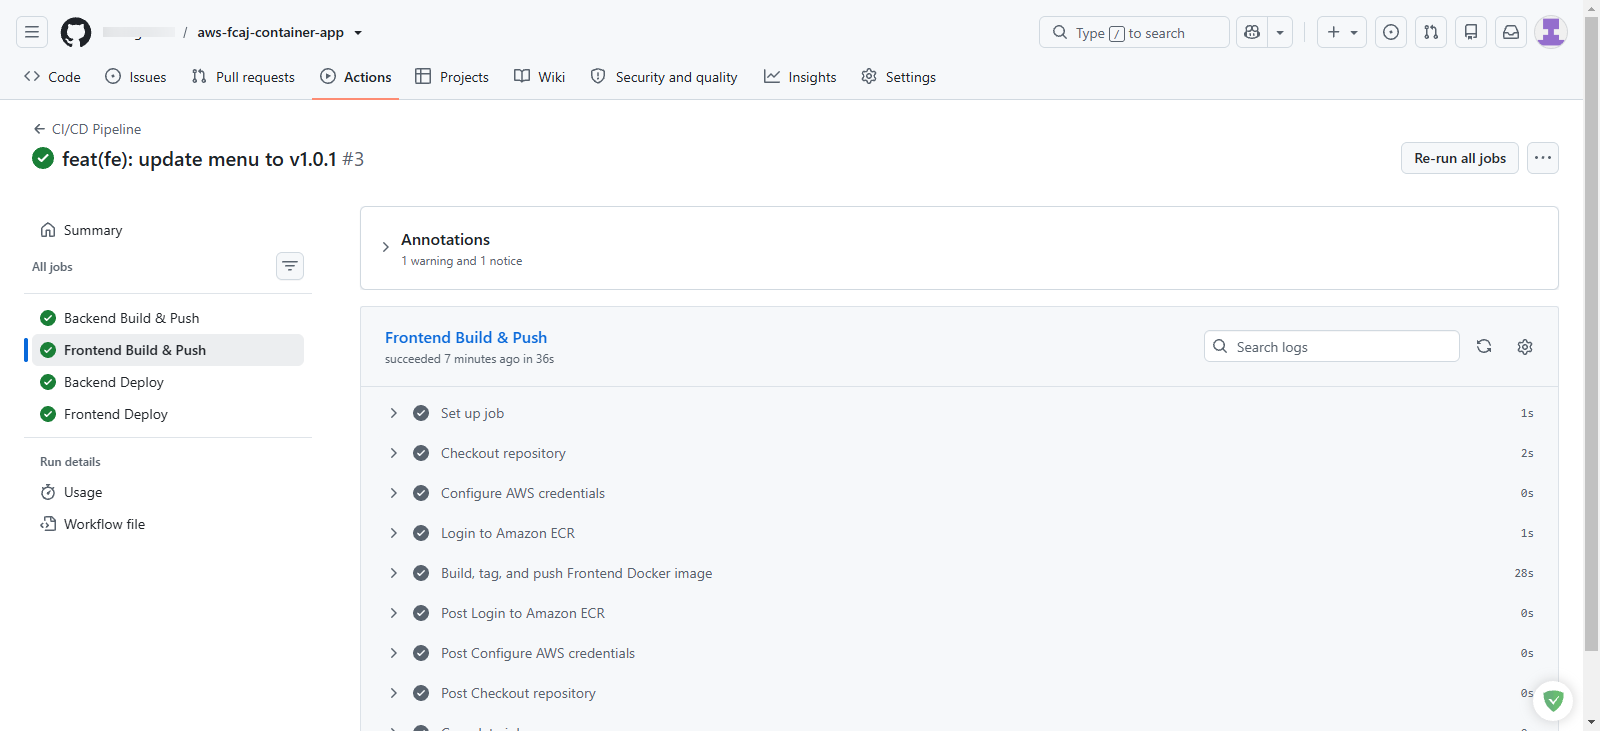
Task: Click the scrollbar down arrow
Action: point(1592,722)
